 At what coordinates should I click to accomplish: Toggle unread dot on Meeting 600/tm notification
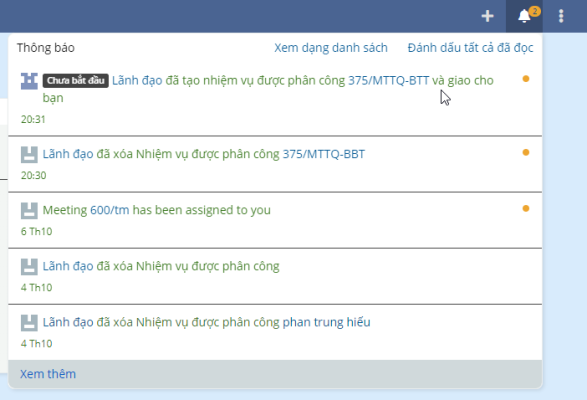coord(526,209)
